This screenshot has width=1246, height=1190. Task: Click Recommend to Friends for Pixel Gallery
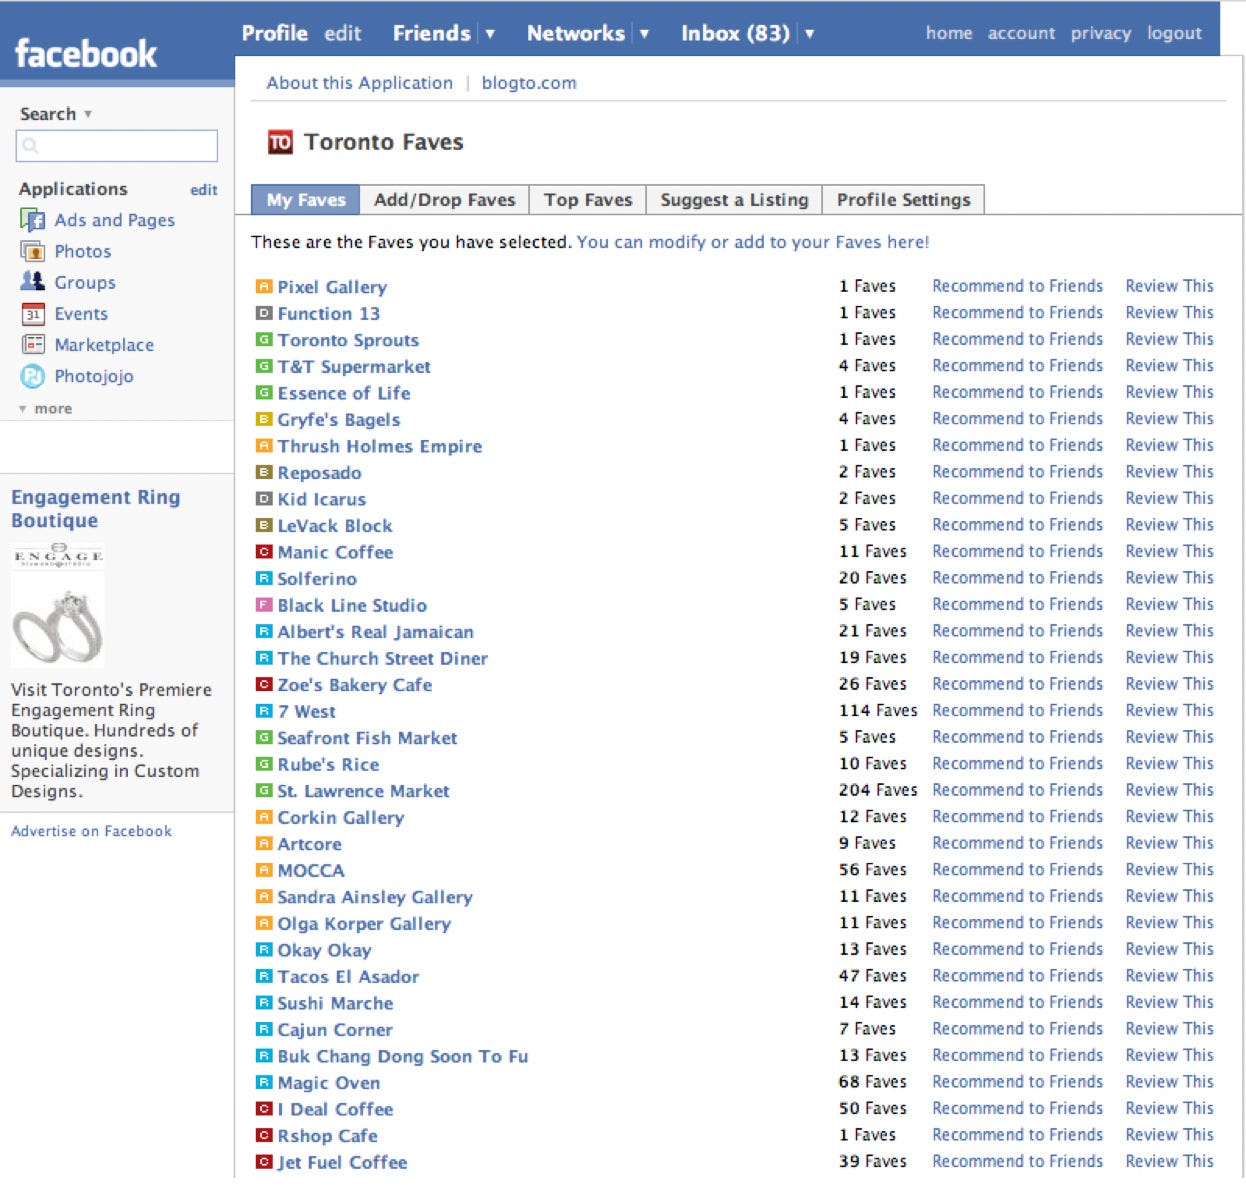(x=1017, y=286)
